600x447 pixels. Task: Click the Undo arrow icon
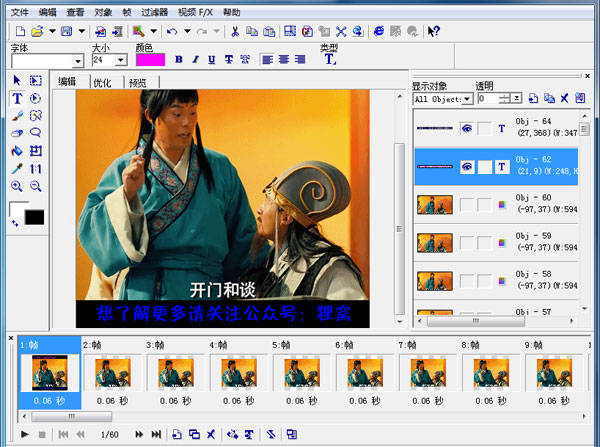tap(172, 31)
